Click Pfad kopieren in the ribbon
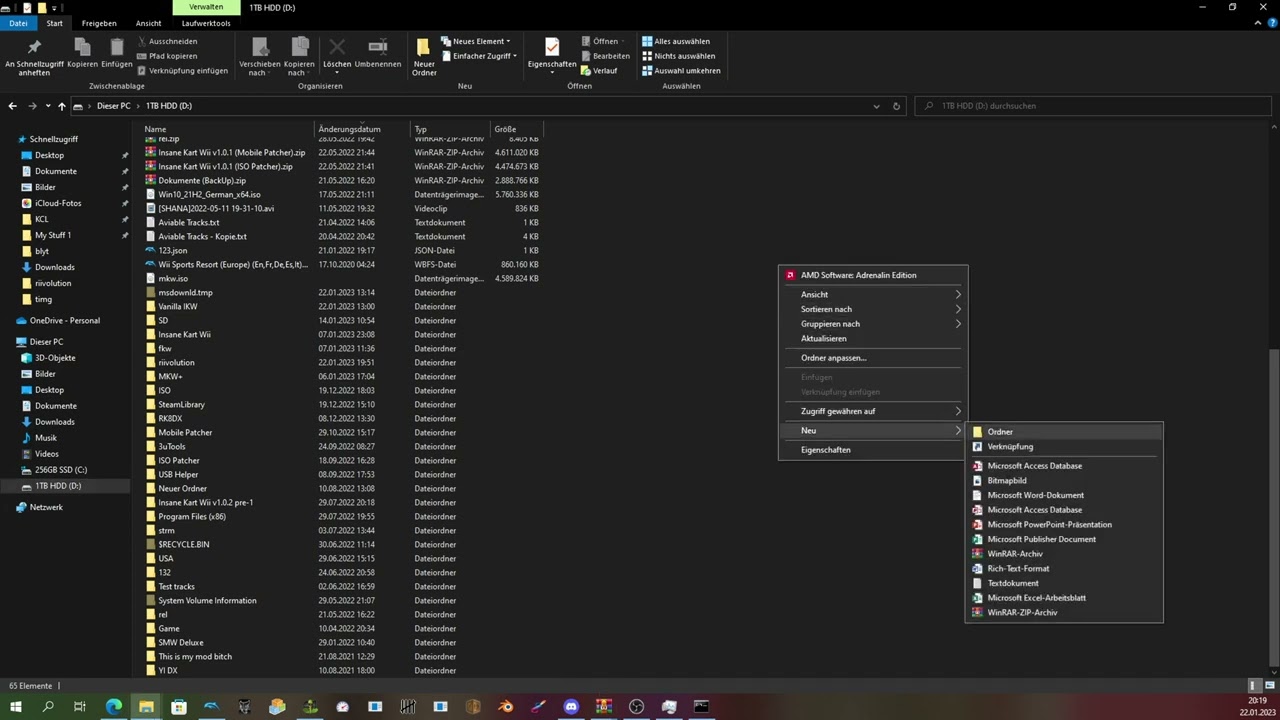1280x720 pixels. tap(168, 56)
